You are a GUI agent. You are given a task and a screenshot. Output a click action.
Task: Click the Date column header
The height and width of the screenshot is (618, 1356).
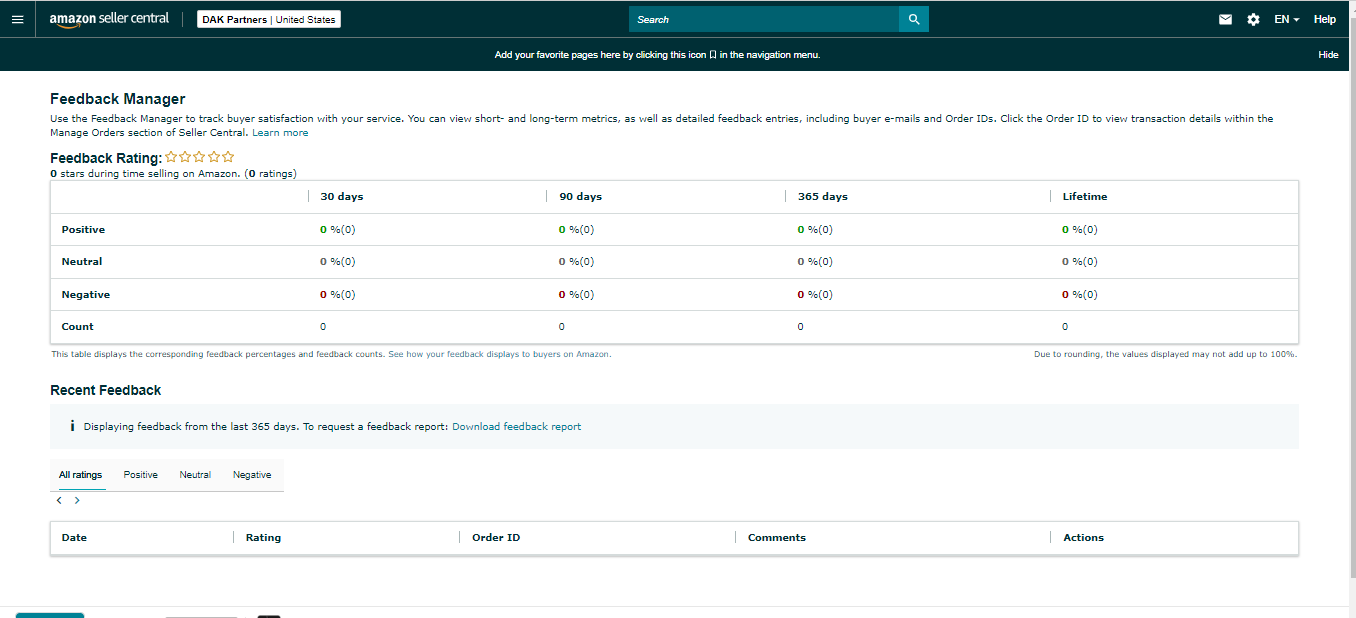coord(74,538)
